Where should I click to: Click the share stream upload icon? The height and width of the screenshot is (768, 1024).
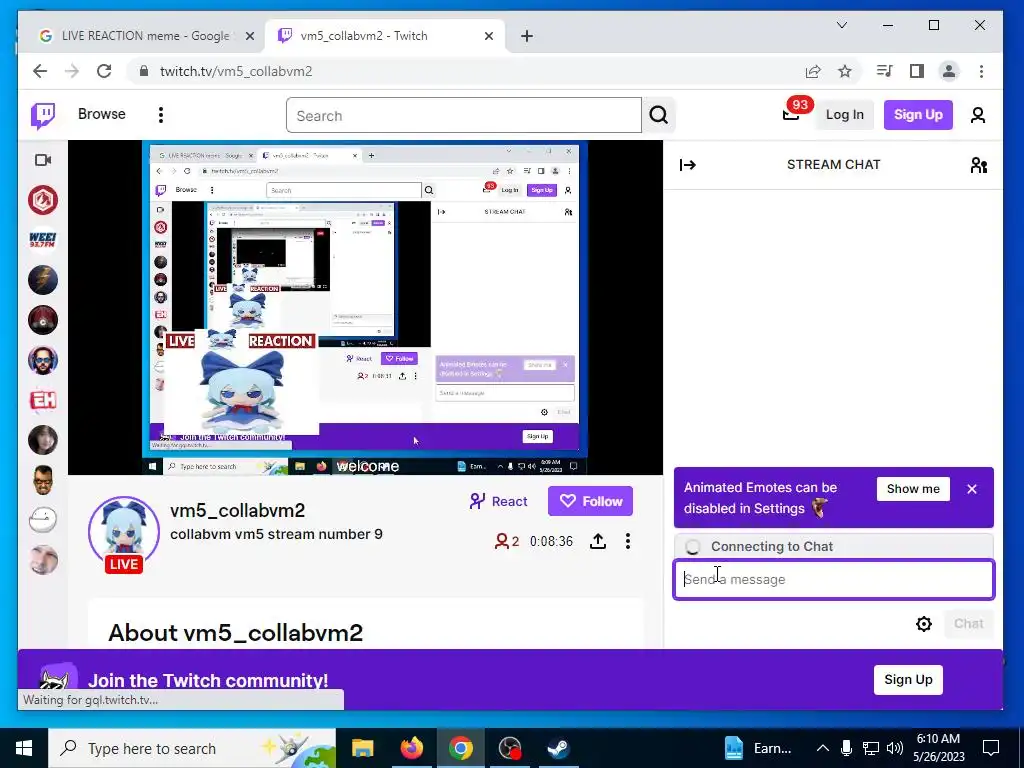(598, 541)
